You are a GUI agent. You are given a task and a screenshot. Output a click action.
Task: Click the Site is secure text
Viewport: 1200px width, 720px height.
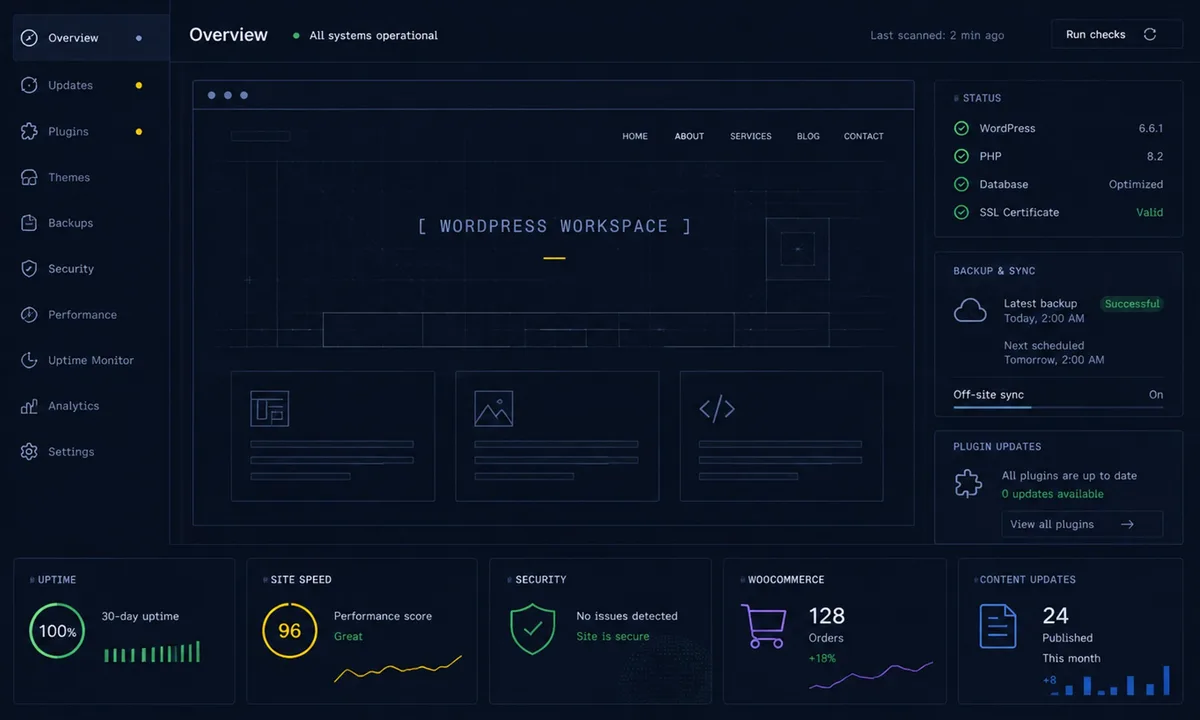[x=613, y=636]
